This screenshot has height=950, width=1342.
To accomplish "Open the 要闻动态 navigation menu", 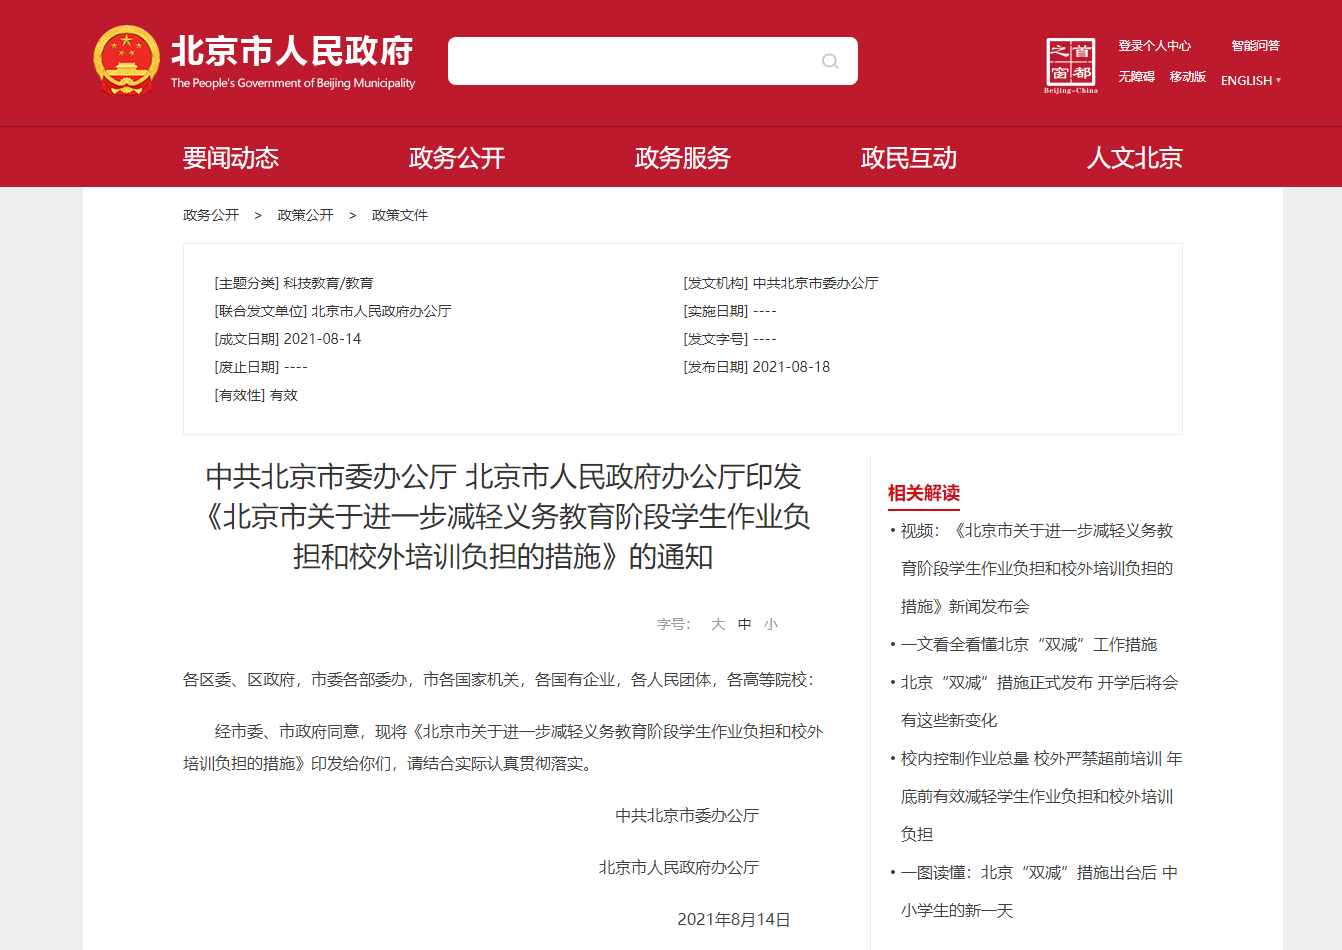I will [x=231, y=158].
